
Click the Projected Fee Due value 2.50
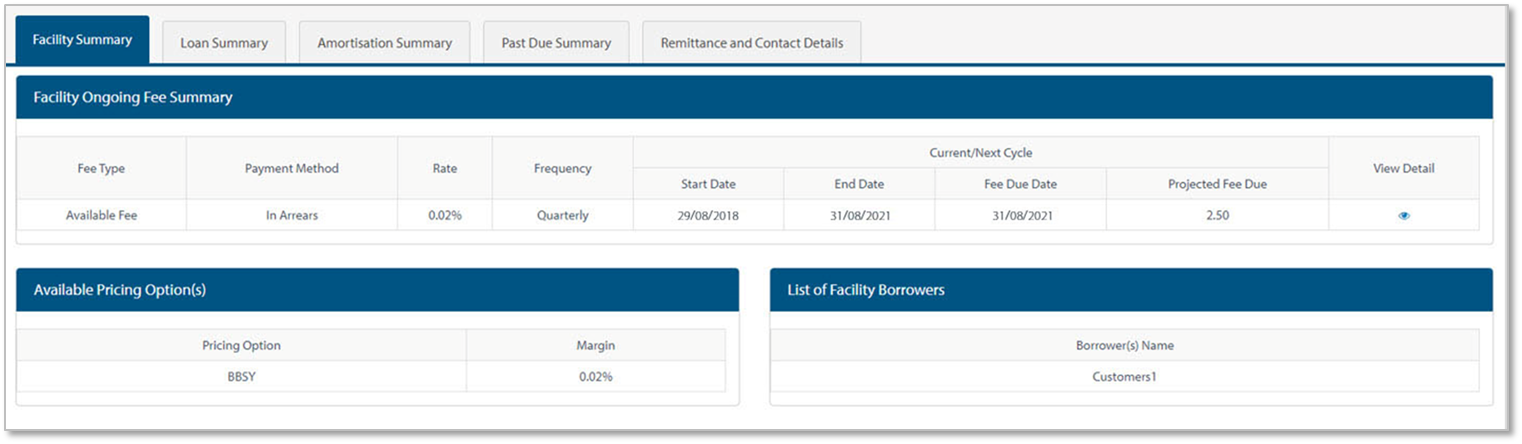point(1217,215)
